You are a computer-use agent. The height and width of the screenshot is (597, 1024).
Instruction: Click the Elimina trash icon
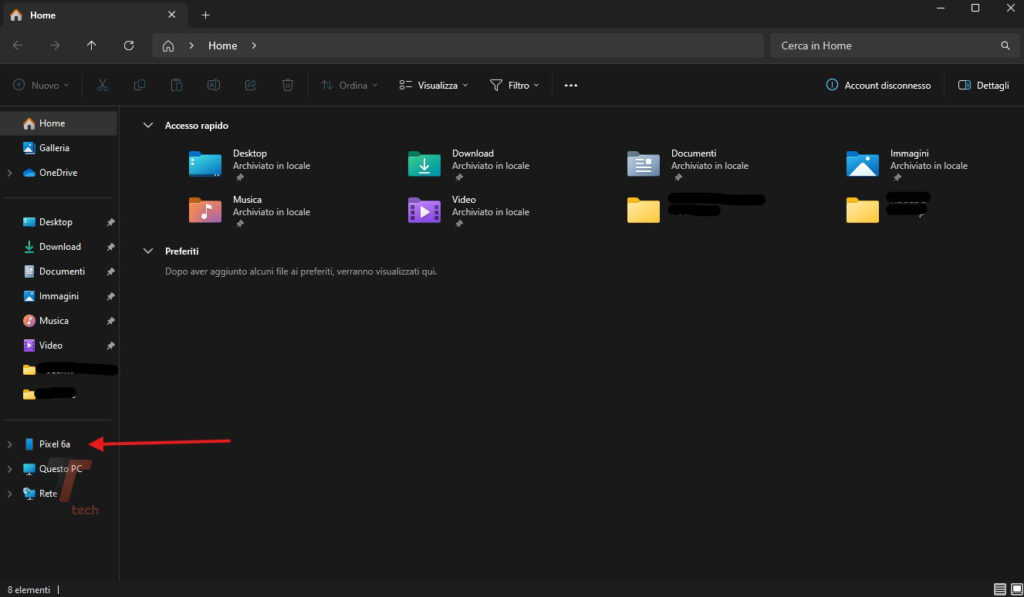click(x=287, y=85)
